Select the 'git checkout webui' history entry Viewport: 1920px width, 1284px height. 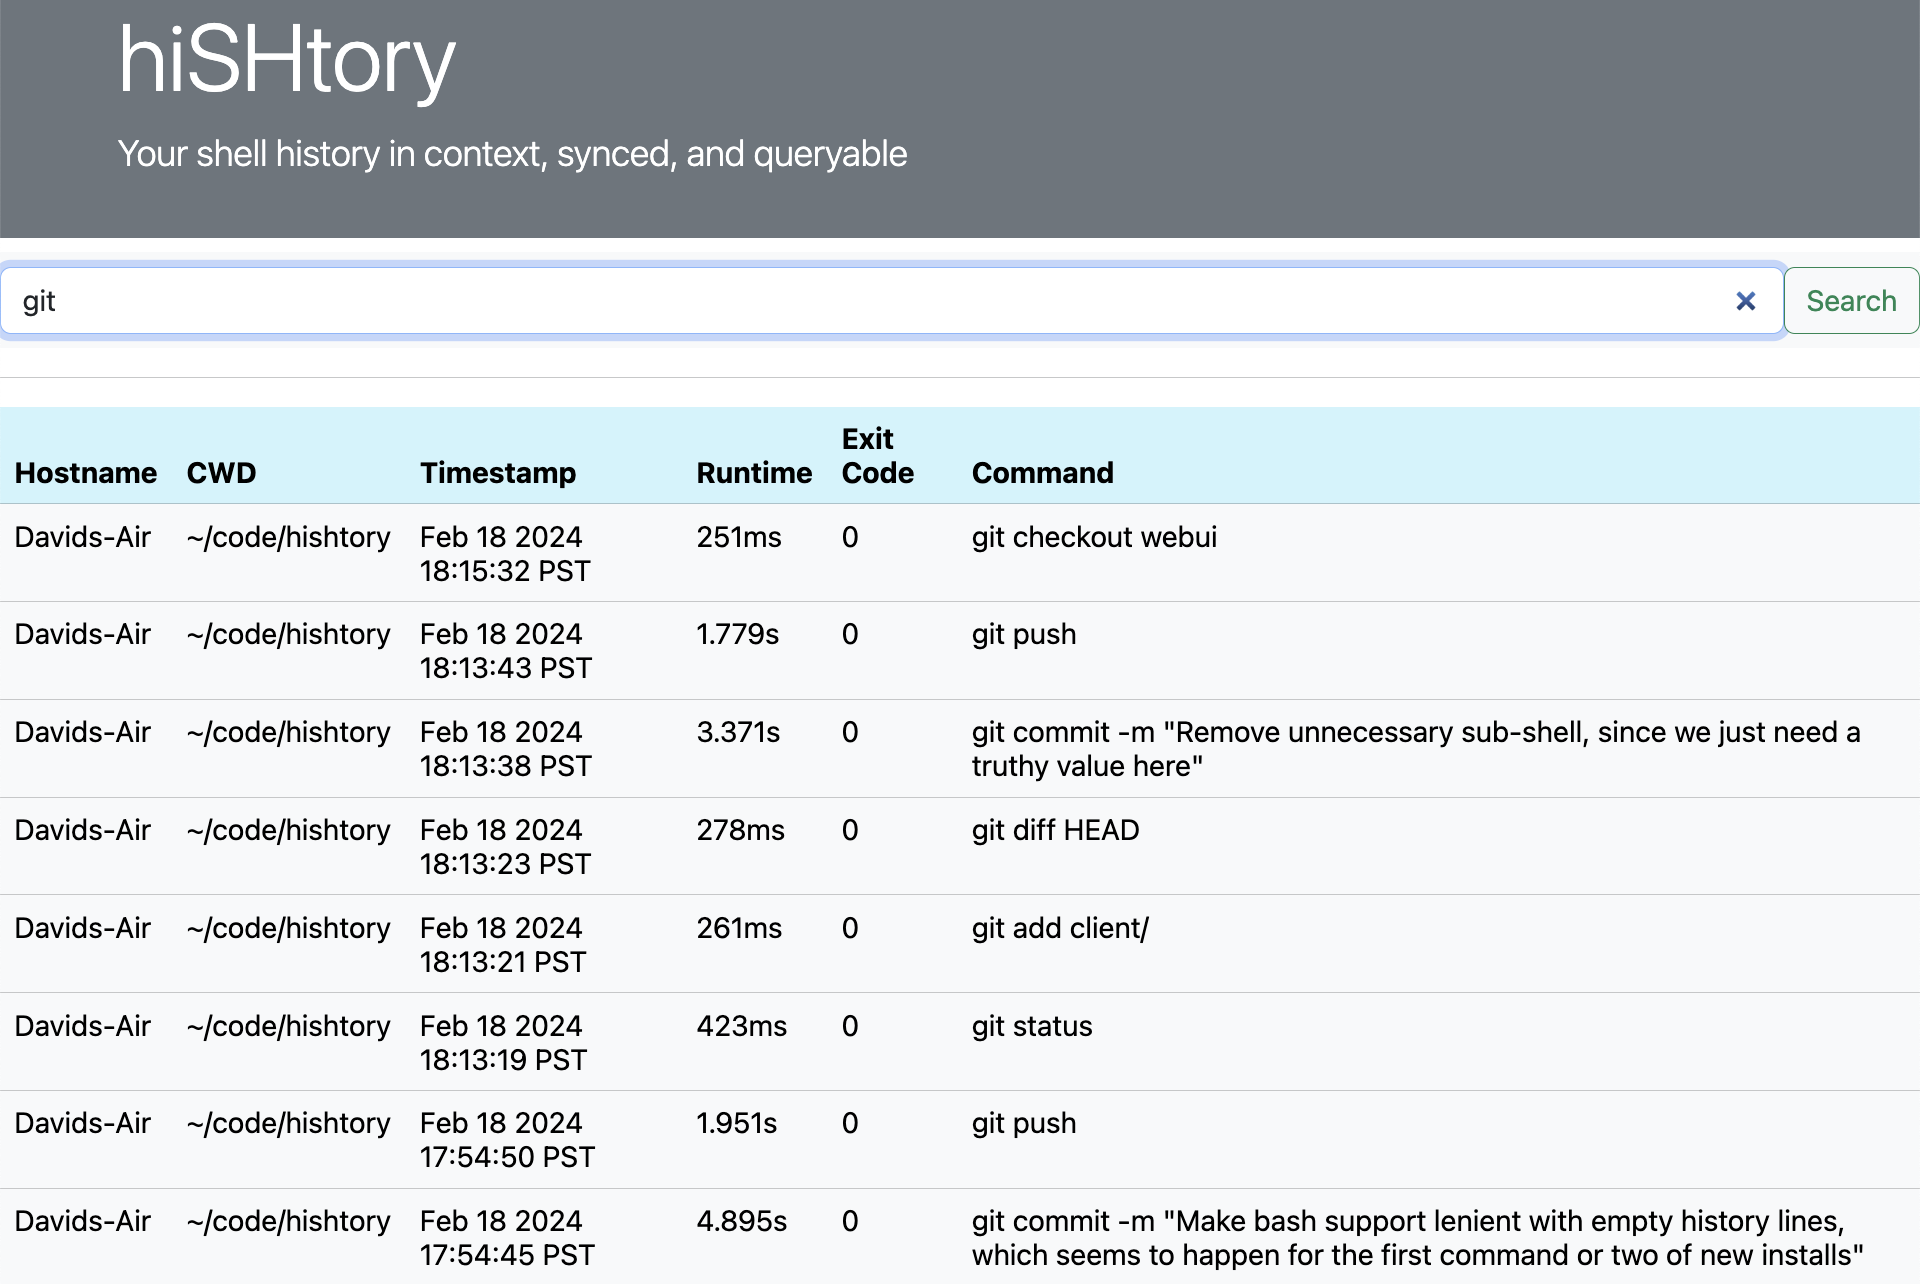point(1094,537)
